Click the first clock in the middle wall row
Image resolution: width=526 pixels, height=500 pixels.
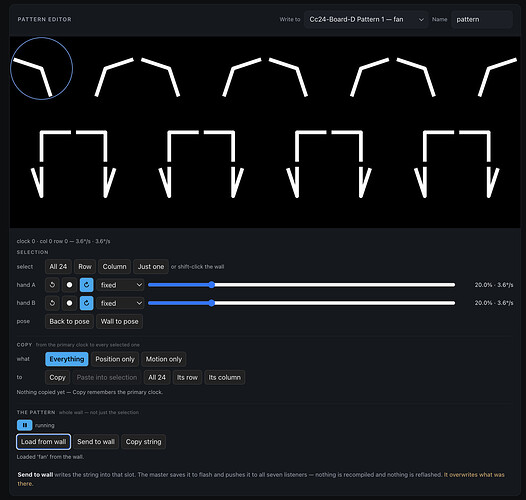42,132
